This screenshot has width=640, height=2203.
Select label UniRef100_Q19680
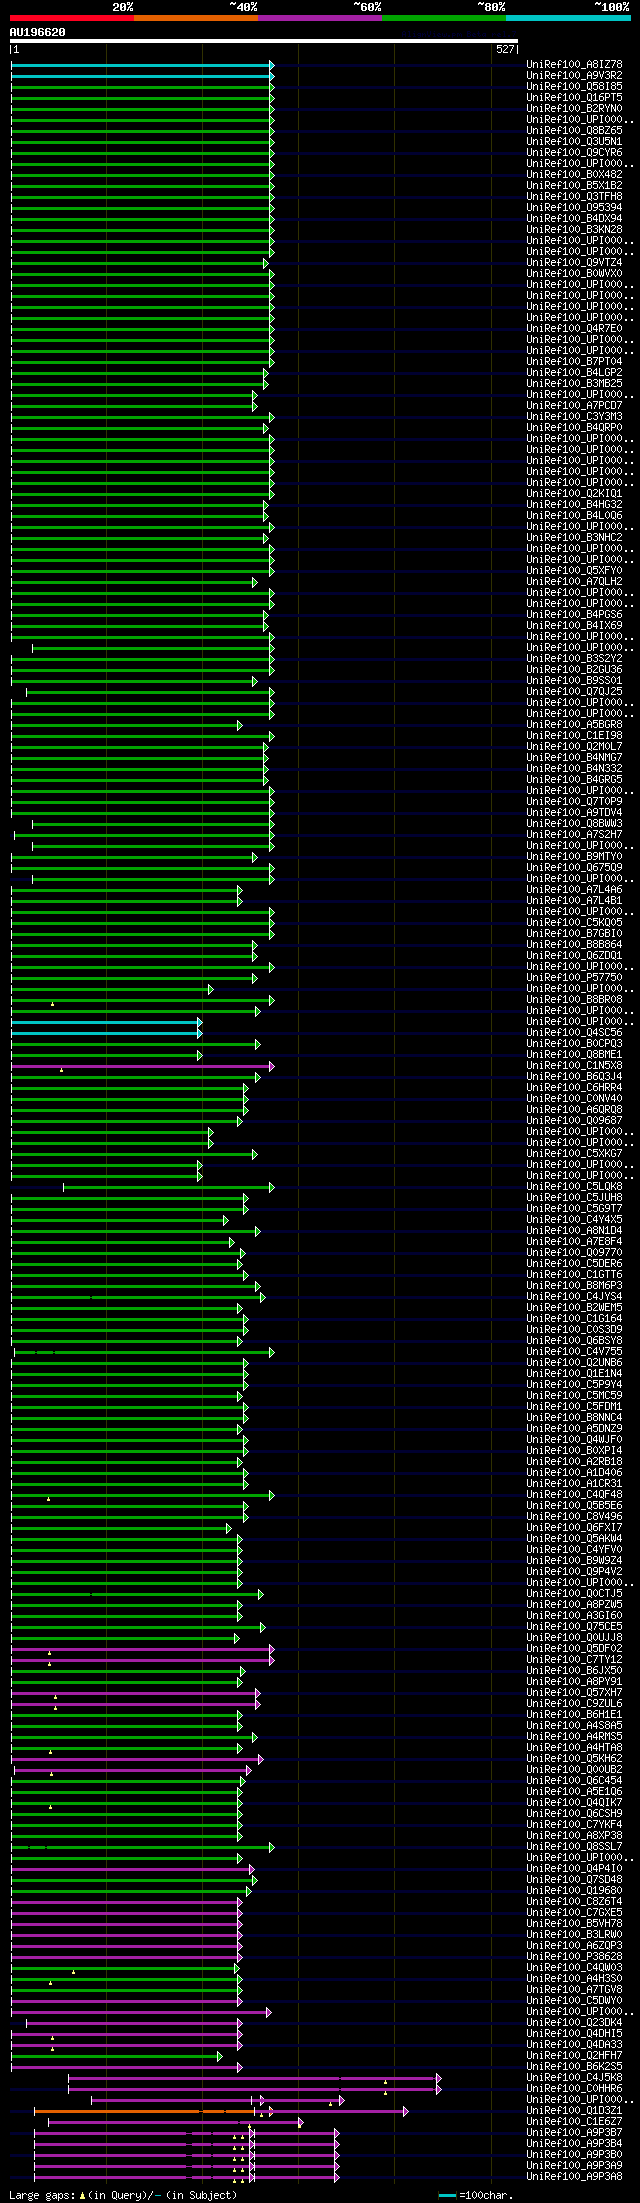pos(574,1890)
